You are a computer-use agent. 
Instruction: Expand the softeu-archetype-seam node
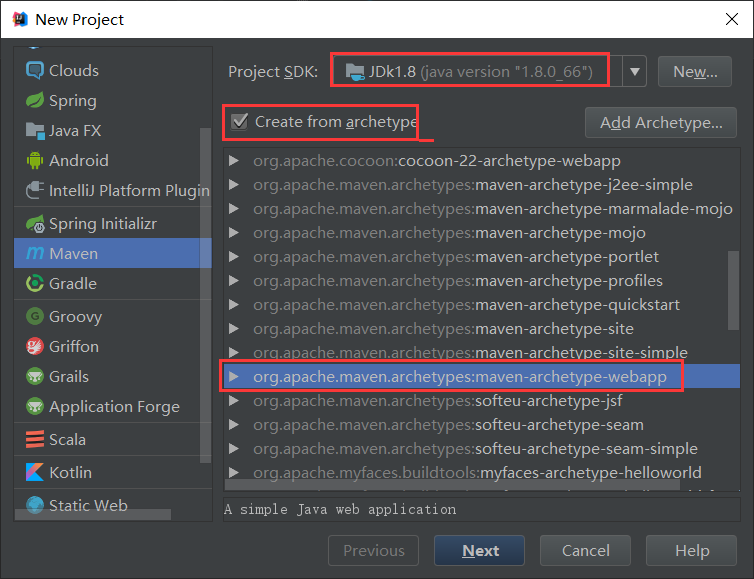coord(234,425)
